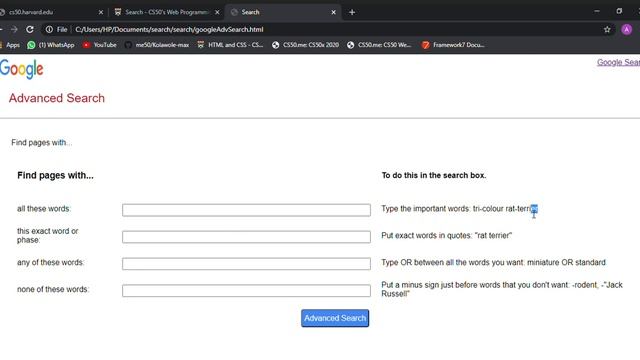Click the Put exact words in quotes hint
The width and height of the screenshot is (640, 360).
point(447,236)
